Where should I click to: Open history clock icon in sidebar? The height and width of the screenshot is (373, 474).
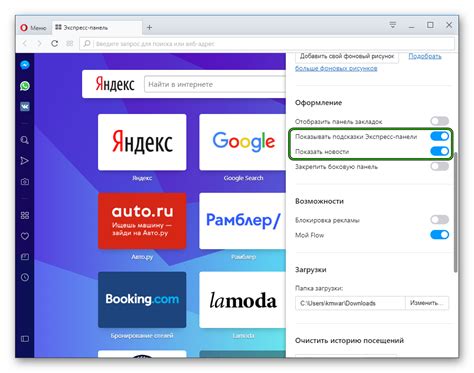[25, 277]
